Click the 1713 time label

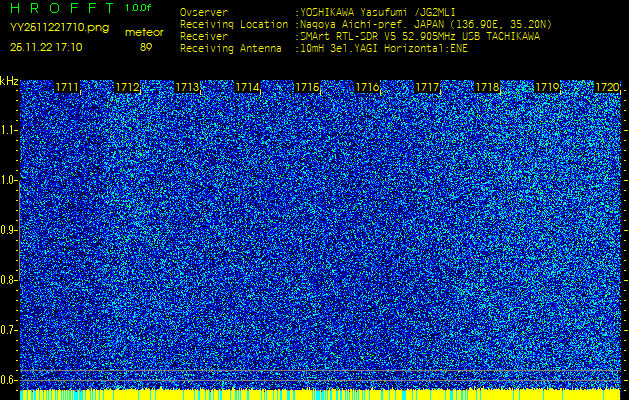point(187,87)
